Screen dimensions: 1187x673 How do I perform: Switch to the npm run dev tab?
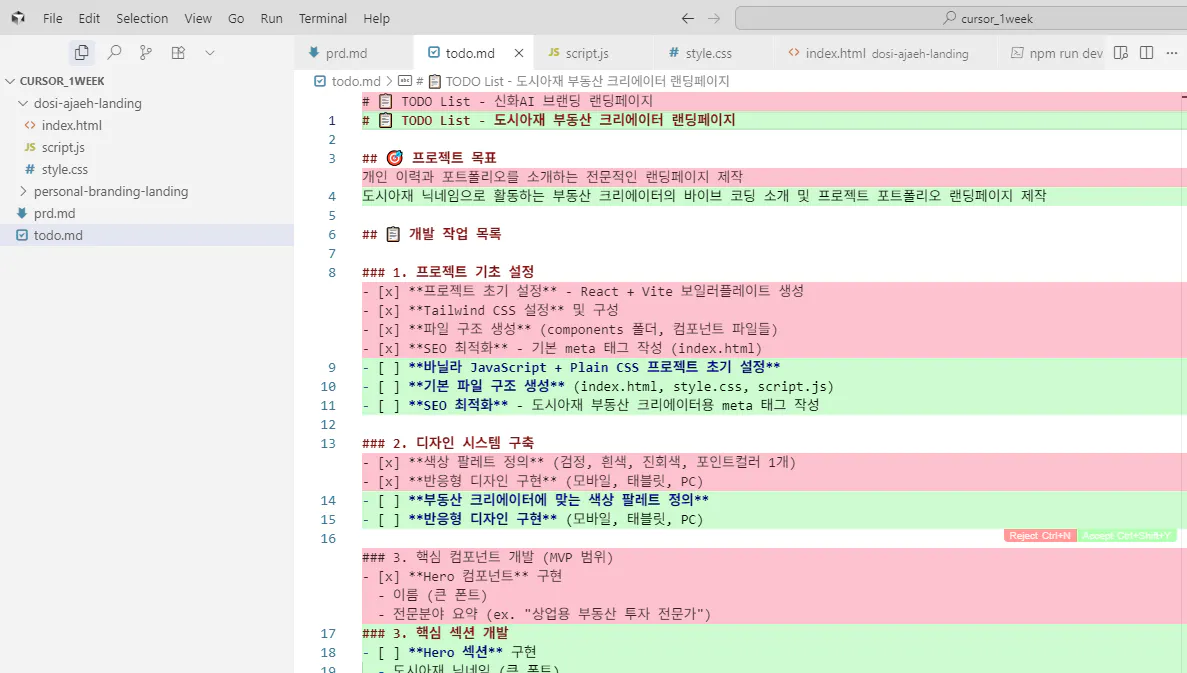coord(1057,53)
